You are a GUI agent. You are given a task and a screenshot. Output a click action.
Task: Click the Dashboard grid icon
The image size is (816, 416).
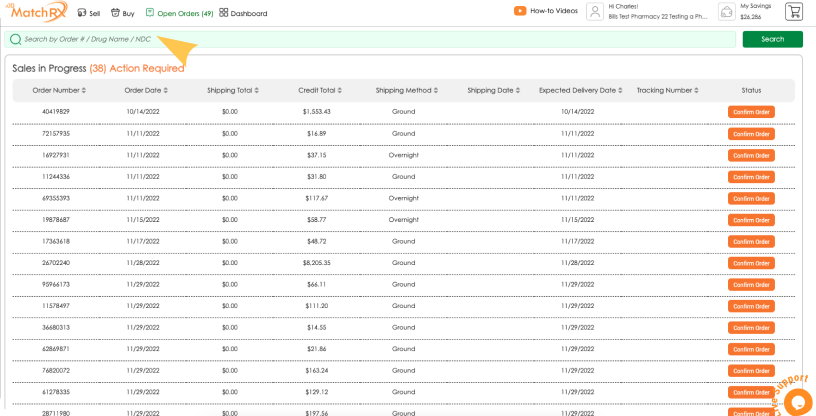pos(224,13)
